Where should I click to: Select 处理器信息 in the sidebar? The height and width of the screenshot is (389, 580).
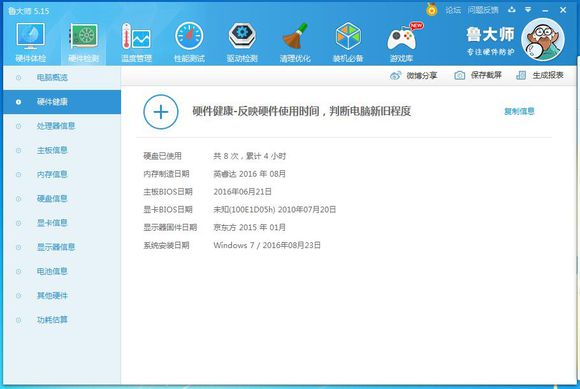(62, 126)
